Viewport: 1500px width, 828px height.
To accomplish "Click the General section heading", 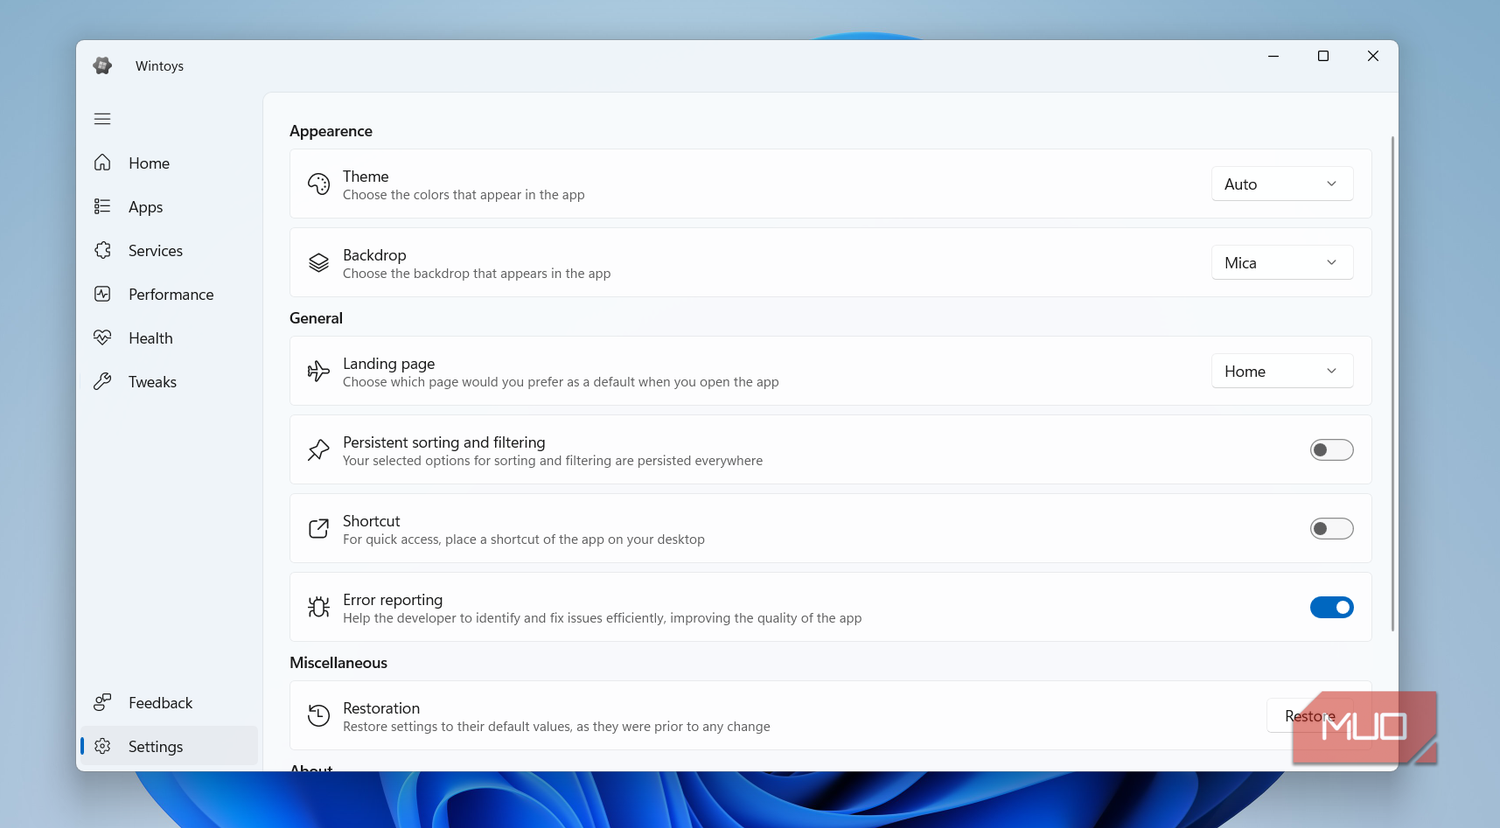I will [x=316, y=318].
